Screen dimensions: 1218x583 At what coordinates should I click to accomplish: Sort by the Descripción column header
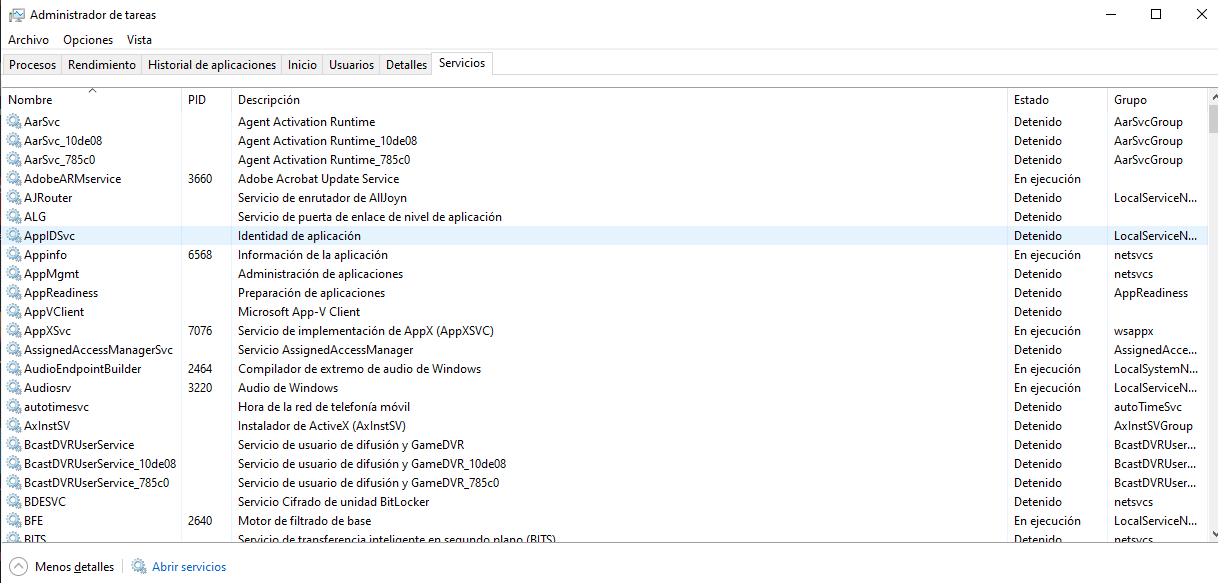pos(619,100)
